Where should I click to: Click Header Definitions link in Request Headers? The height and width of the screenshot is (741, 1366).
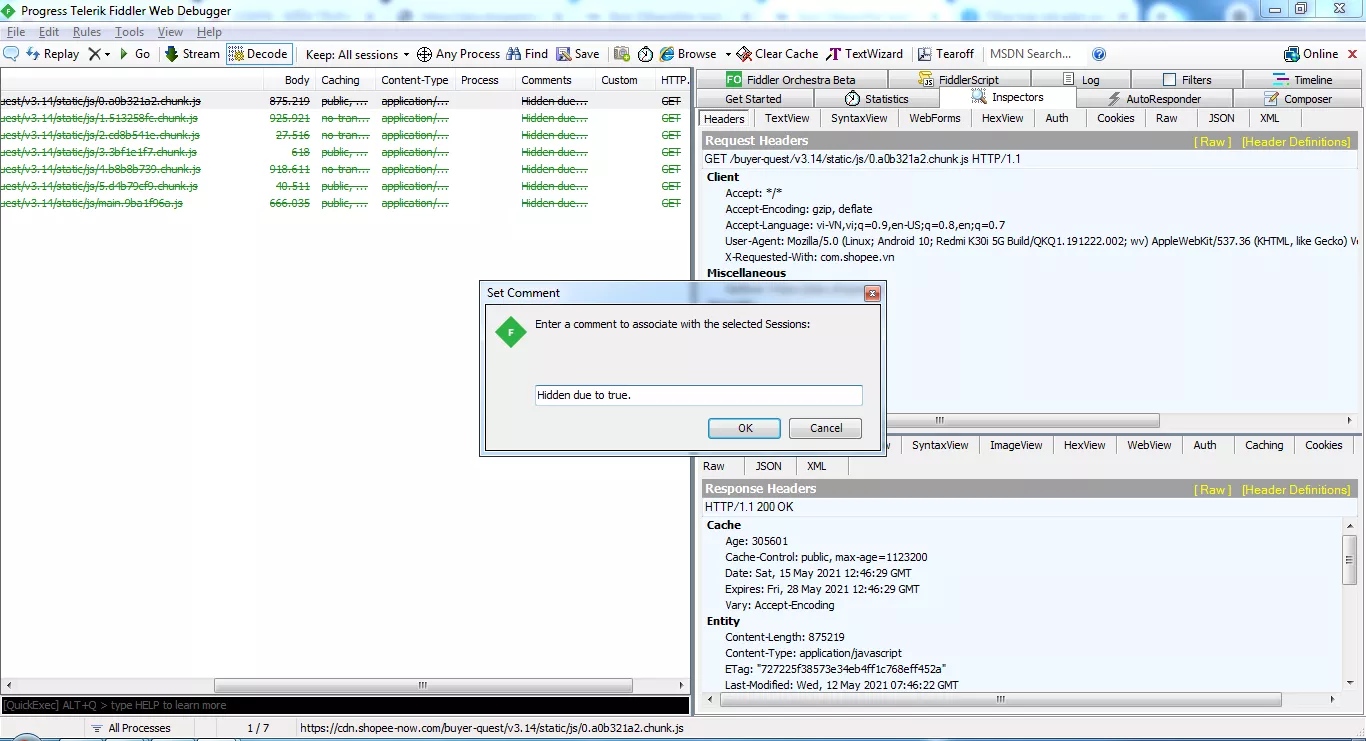tap(1296, 142)
